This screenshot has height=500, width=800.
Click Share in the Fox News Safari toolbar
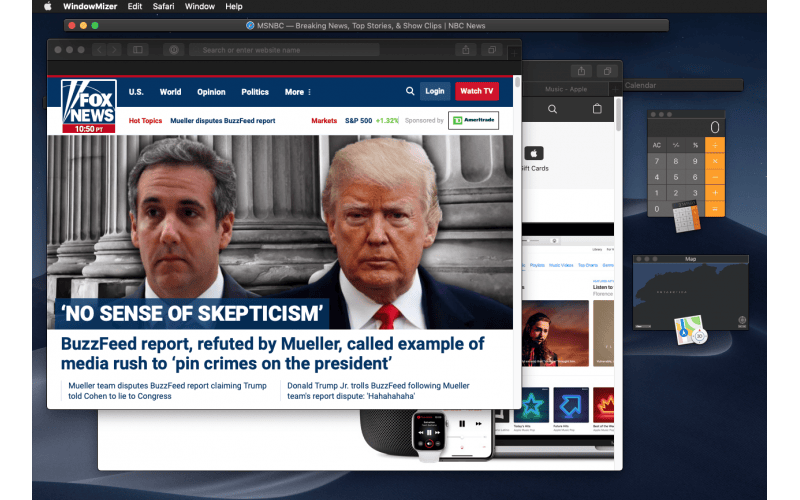pyautogui.click(x=465, y=49)
